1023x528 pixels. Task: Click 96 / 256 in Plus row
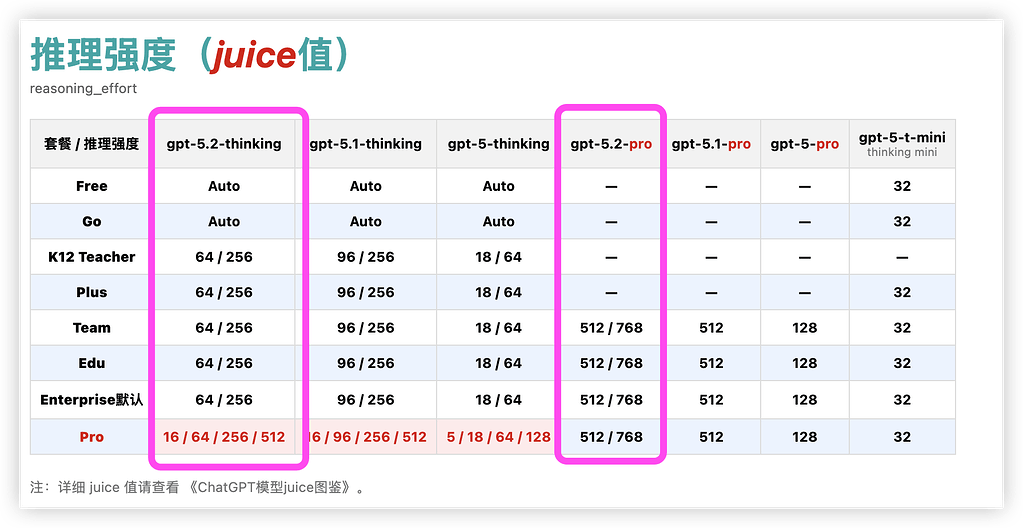365,292
